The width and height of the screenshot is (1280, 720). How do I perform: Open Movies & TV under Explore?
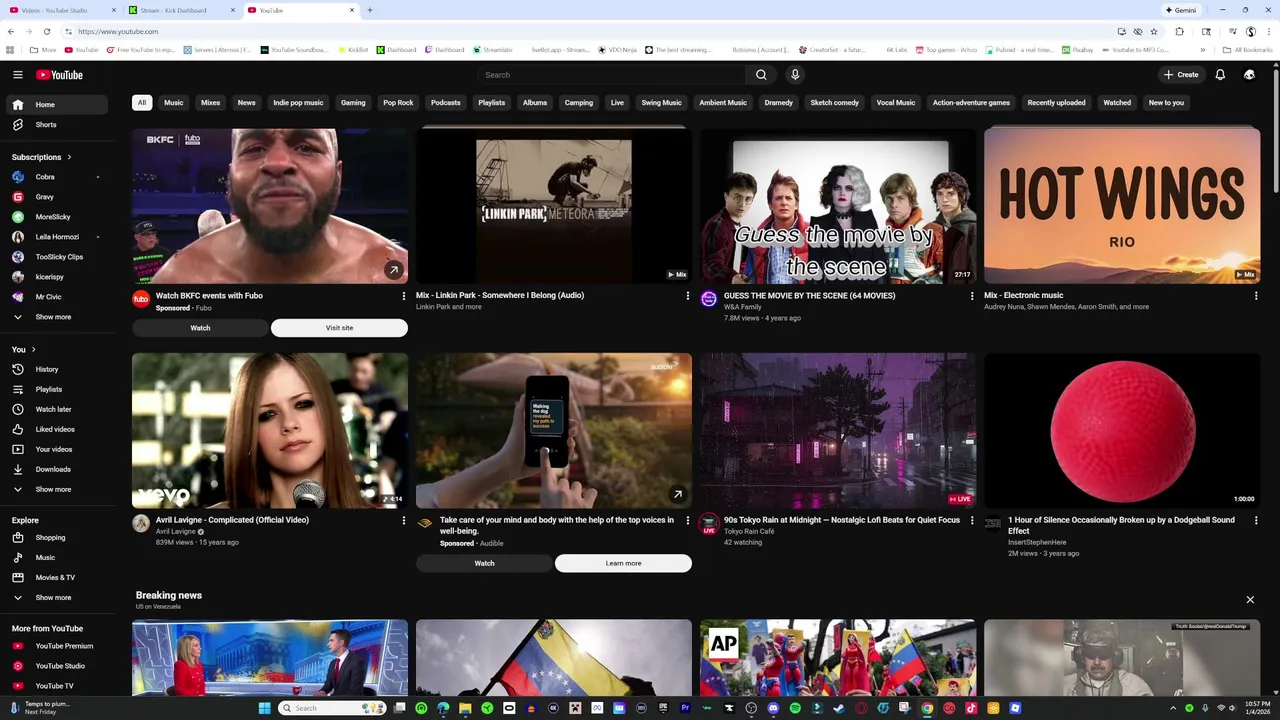pos(54,578)
